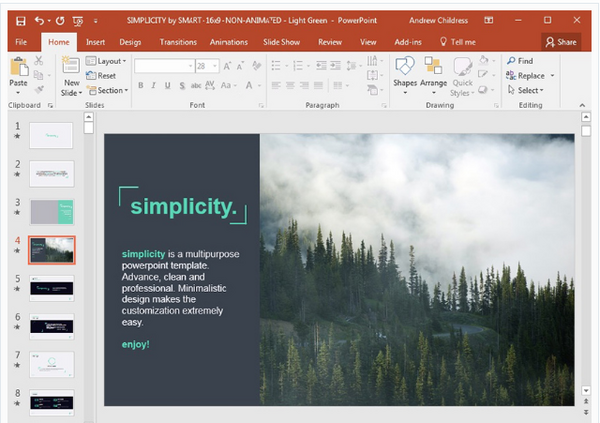Increase list indent level
Viewport: 600px width, 423px height.
[x=336, y=66]
